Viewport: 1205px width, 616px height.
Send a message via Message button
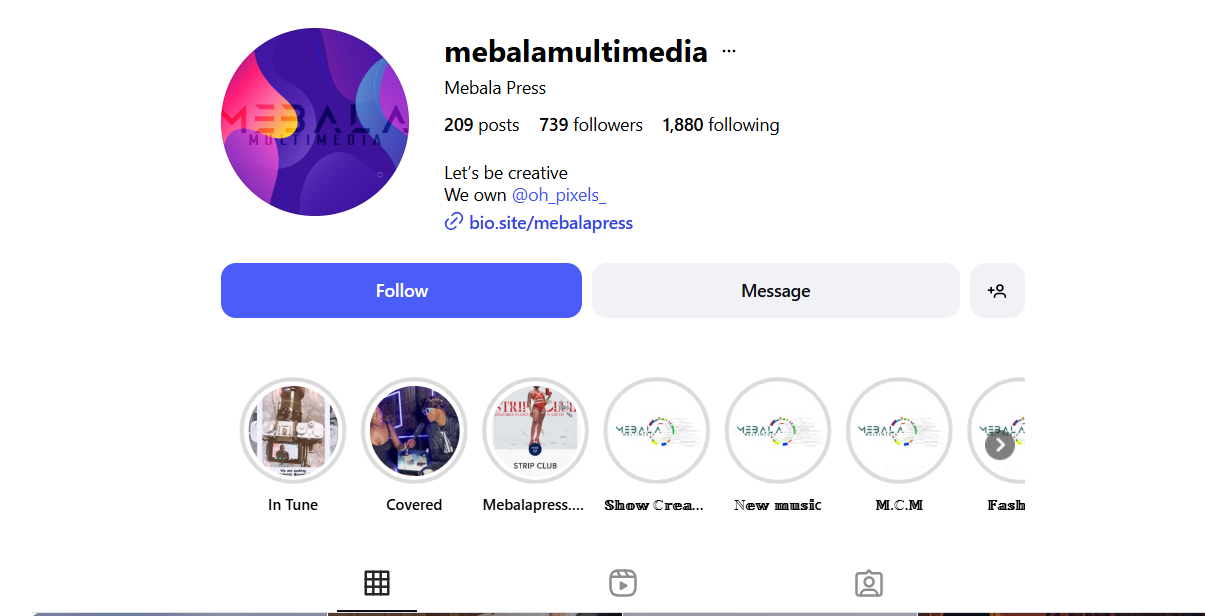coord(776,291)
